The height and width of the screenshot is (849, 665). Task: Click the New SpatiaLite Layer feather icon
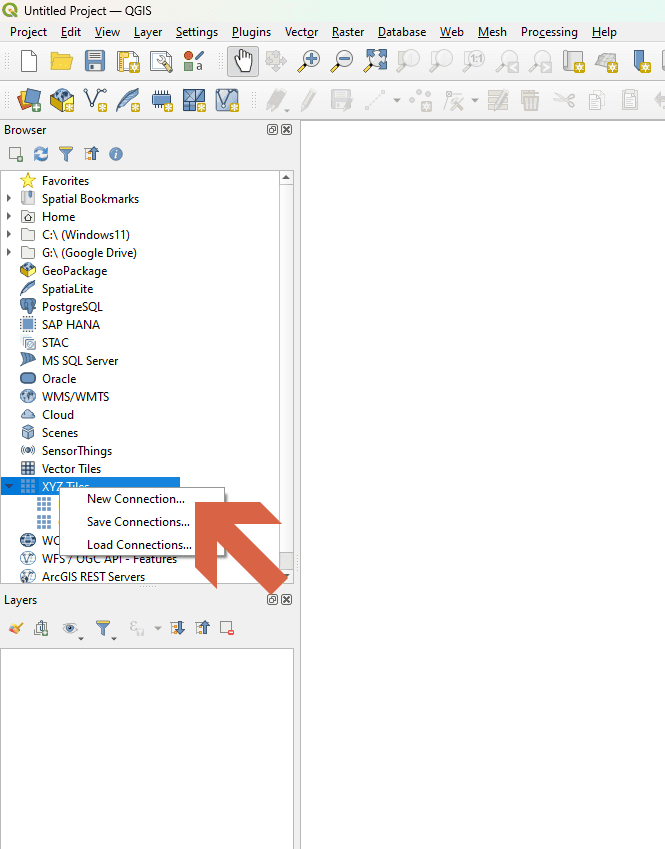[128, 100]
